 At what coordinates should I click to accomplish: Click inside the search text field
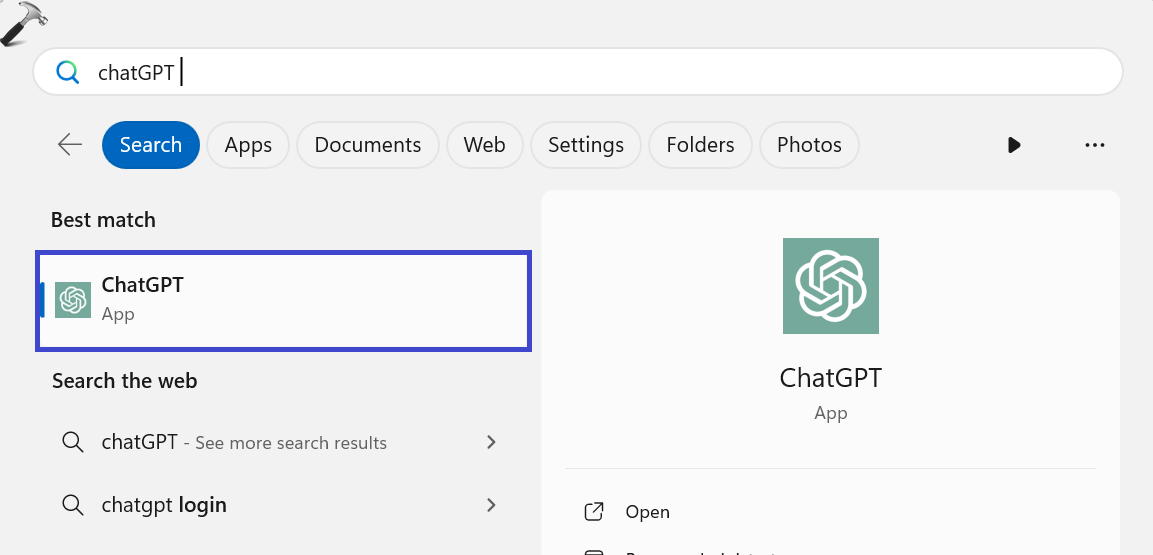(x=600, y=73)
